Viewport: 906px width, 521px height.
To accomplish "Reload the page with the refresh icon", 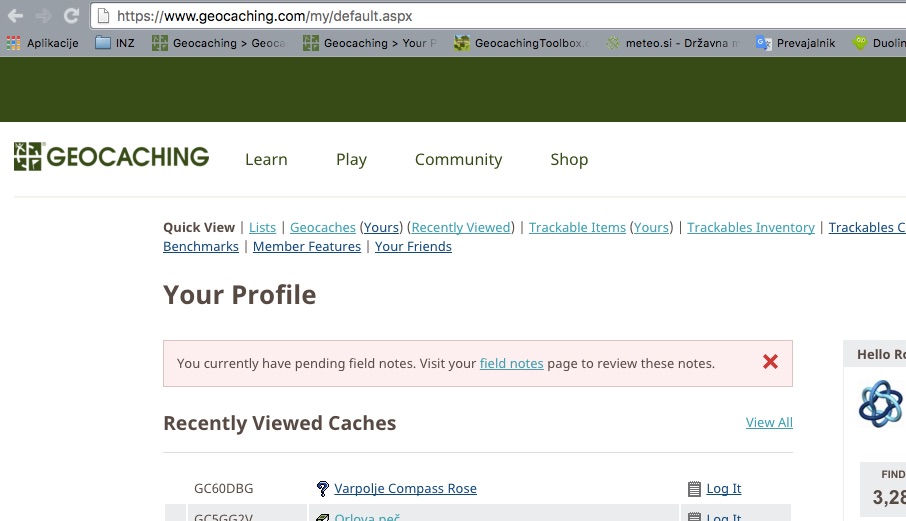I will pos(71,16).
